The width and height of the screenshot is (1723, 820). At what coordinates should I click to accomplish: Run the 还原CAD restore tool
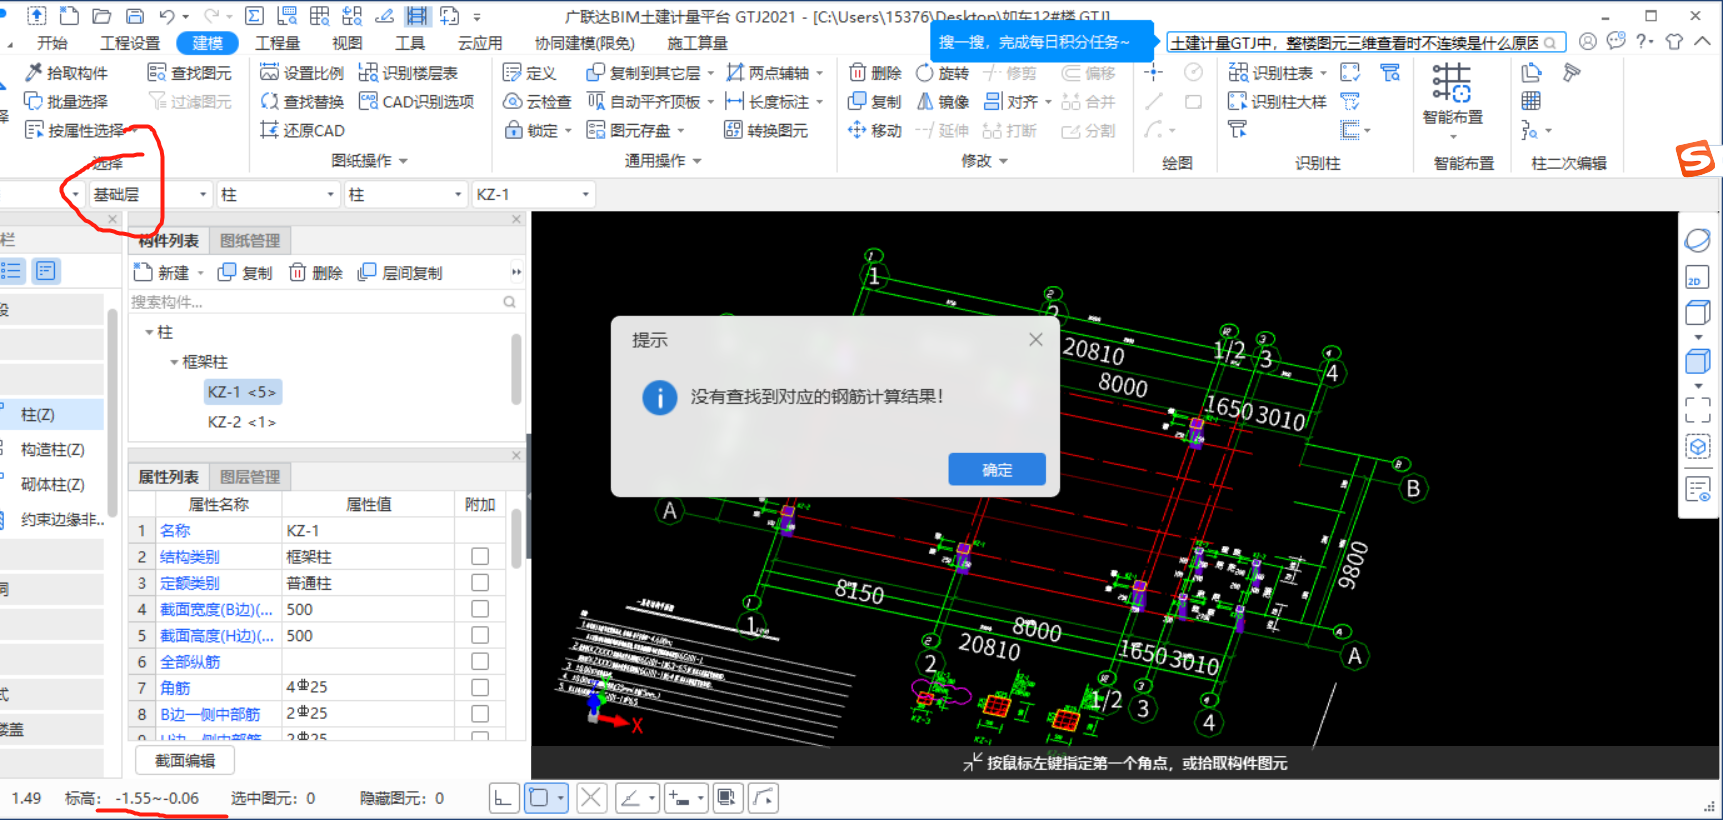coord(302,130)
